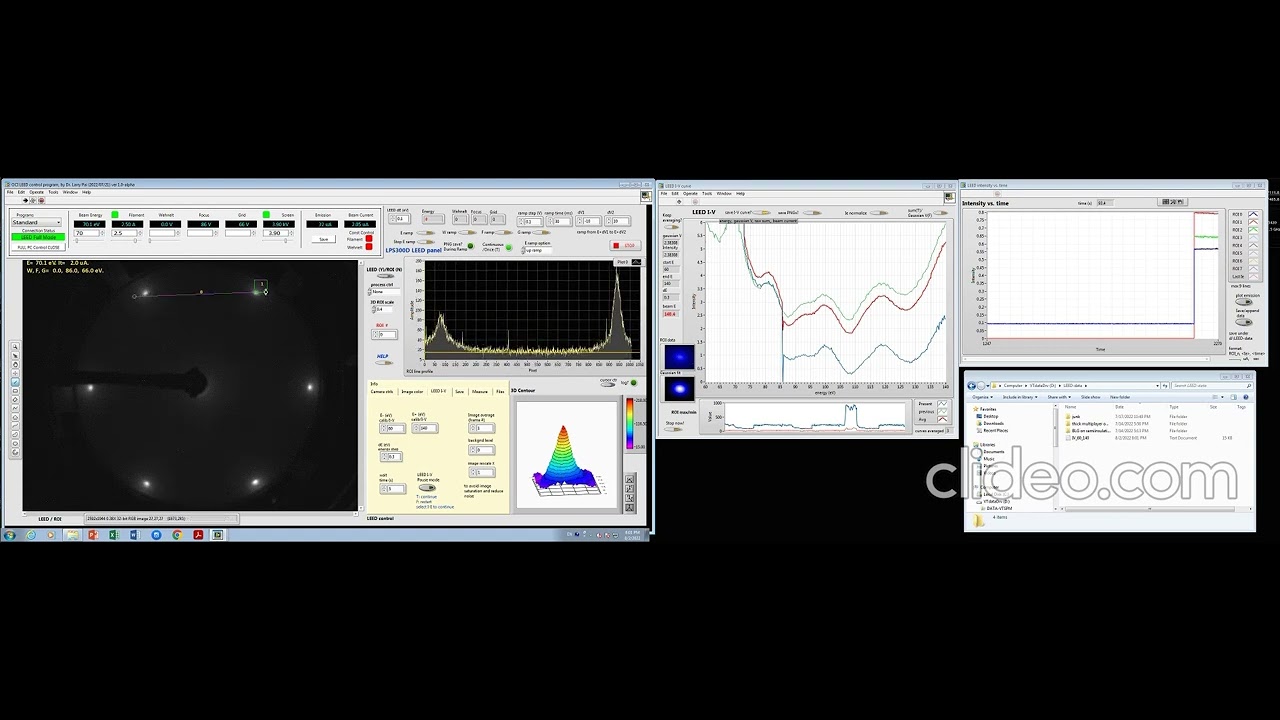Click the Back button in the Explorer window
This screenshot has height=720, width=1280.
coord(971,385)
